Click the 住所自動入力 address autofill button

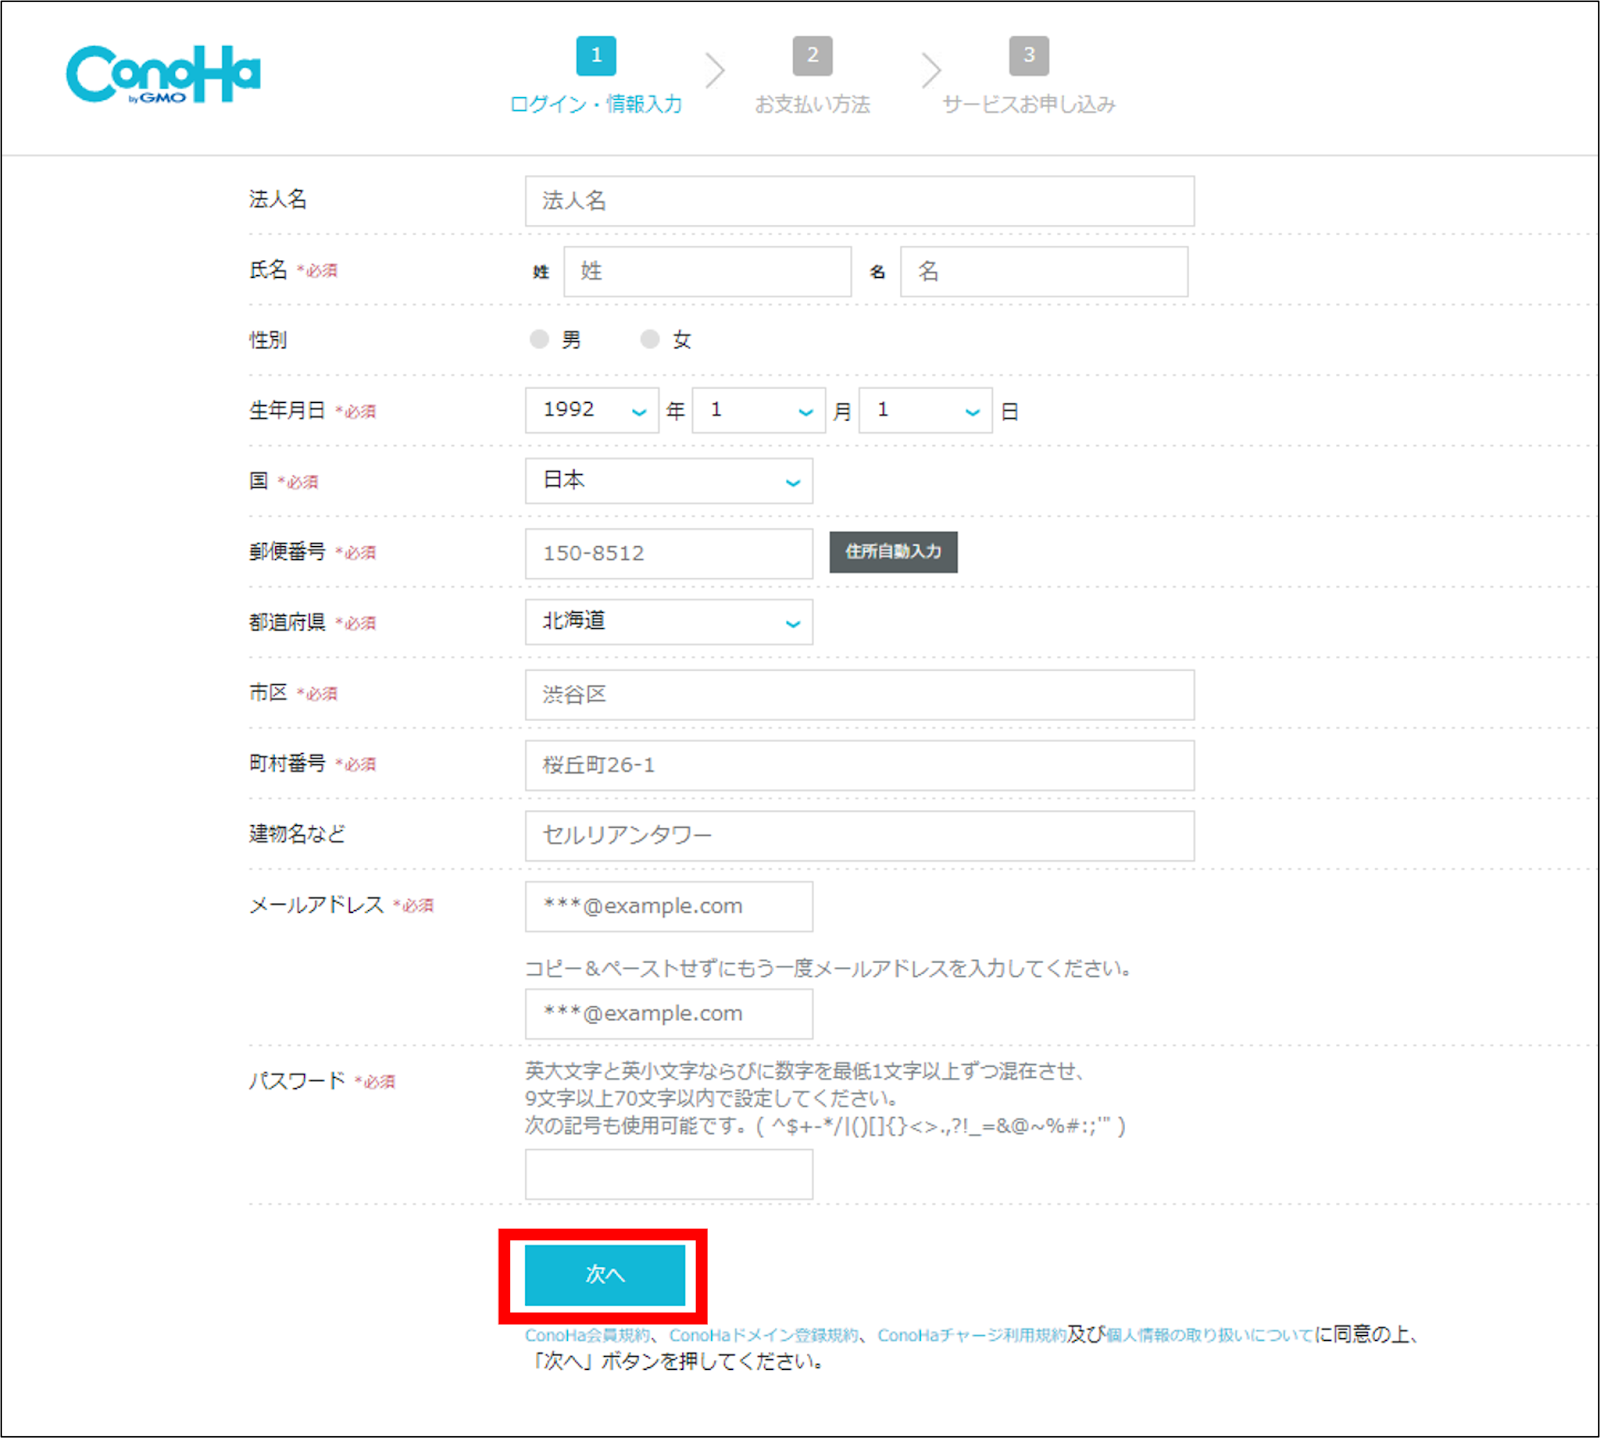(892, 552)
